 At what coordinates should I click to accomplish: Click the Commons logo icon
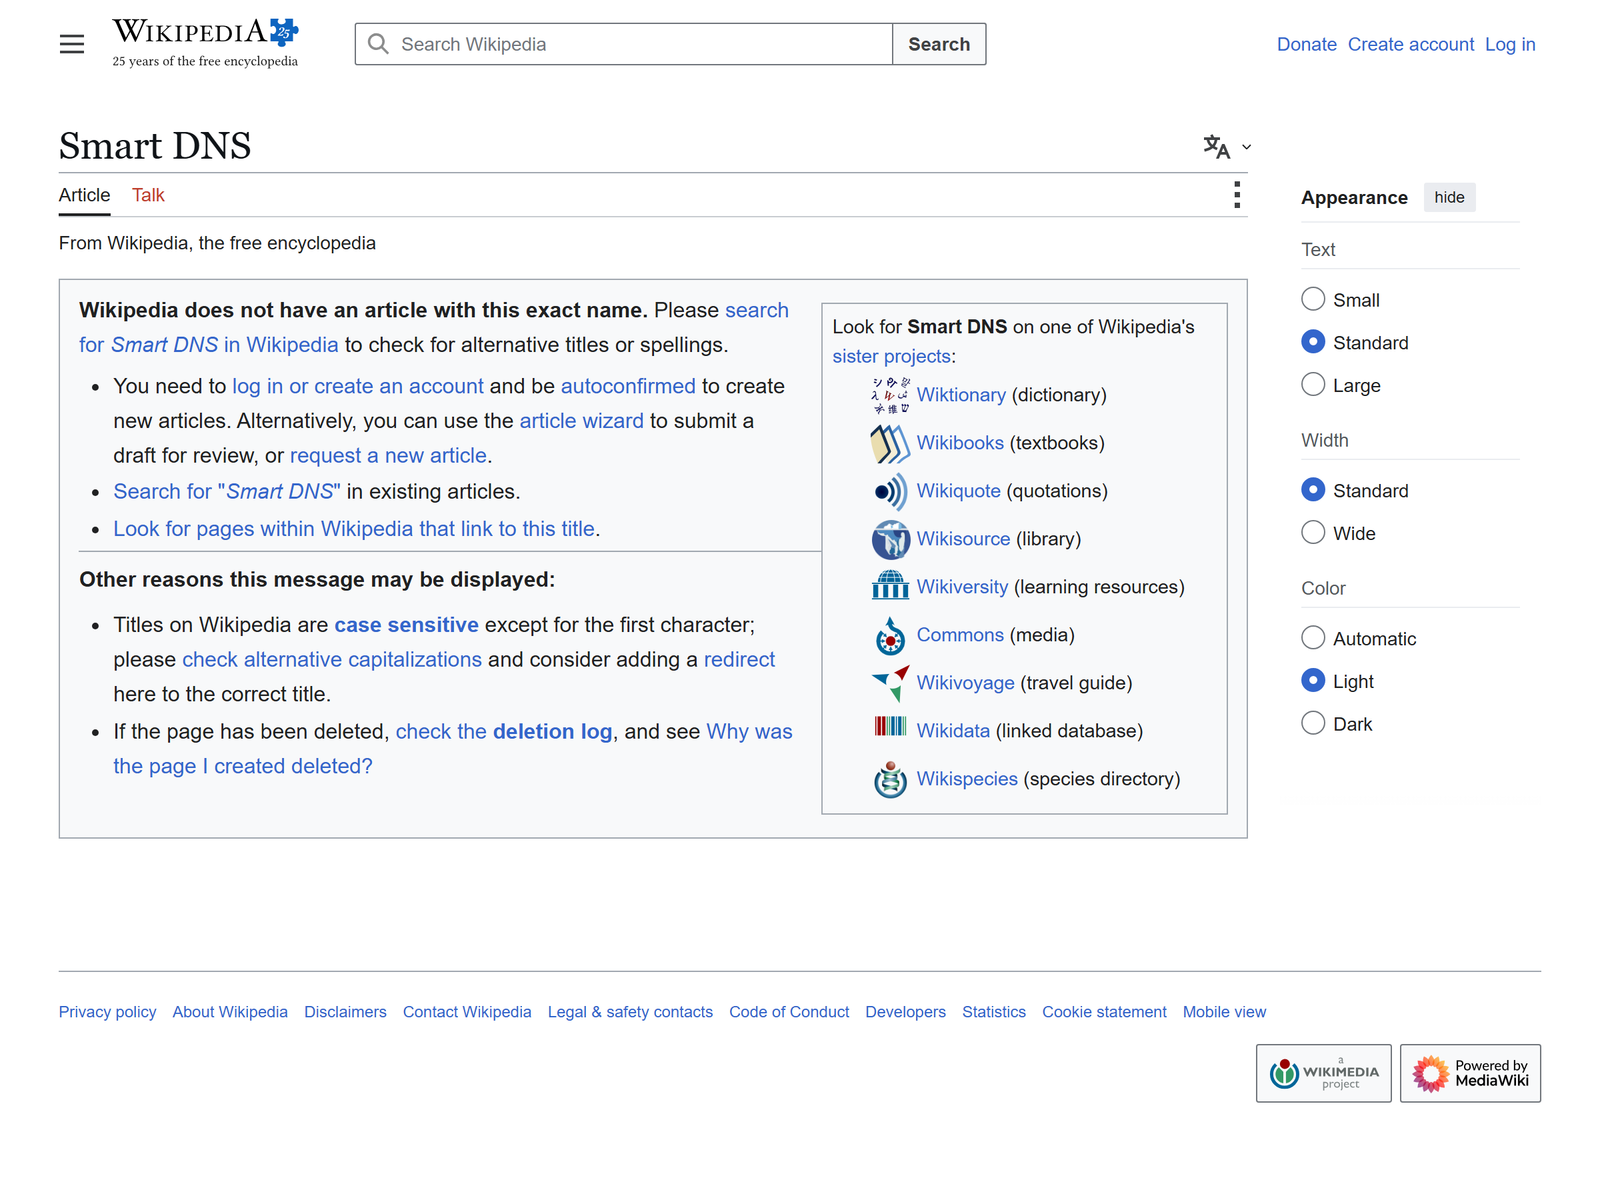click(890, 635)
